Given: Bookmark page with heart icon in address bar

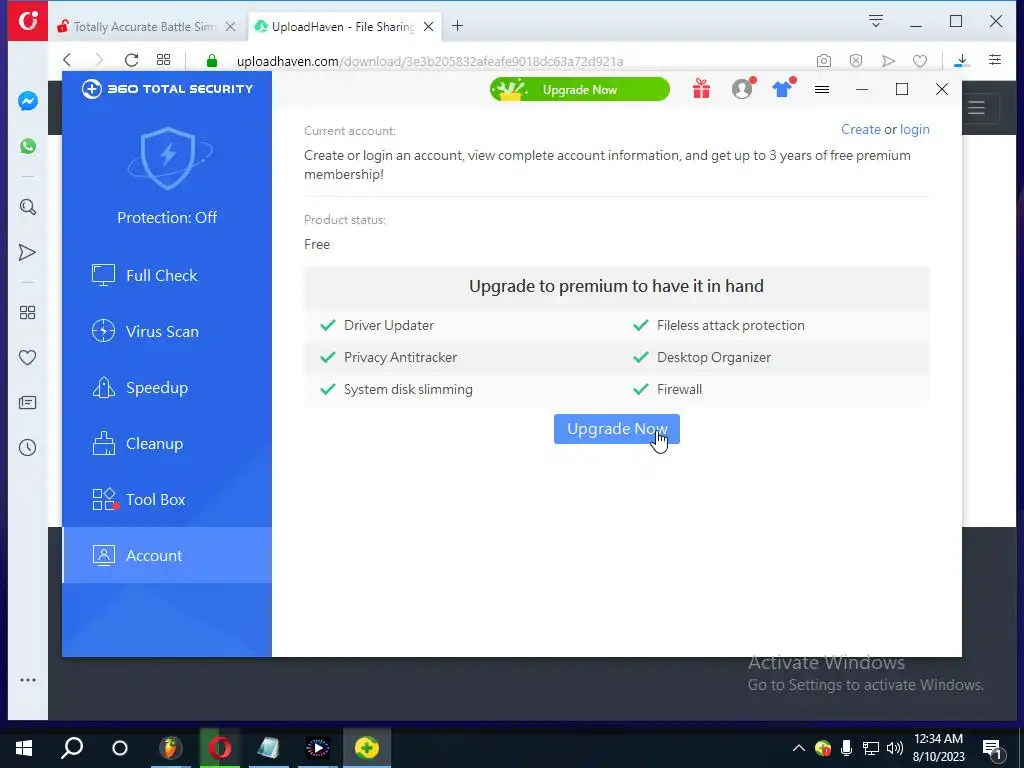Looking at the screenshot, I should 920,61.
